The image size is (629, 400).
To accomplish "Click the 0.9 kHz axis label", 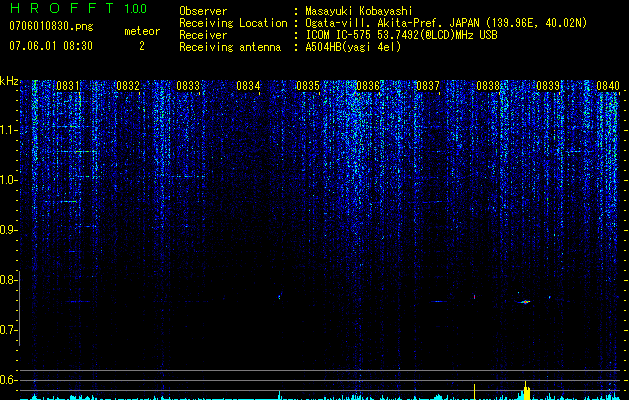I will click(x=9, y=230).
